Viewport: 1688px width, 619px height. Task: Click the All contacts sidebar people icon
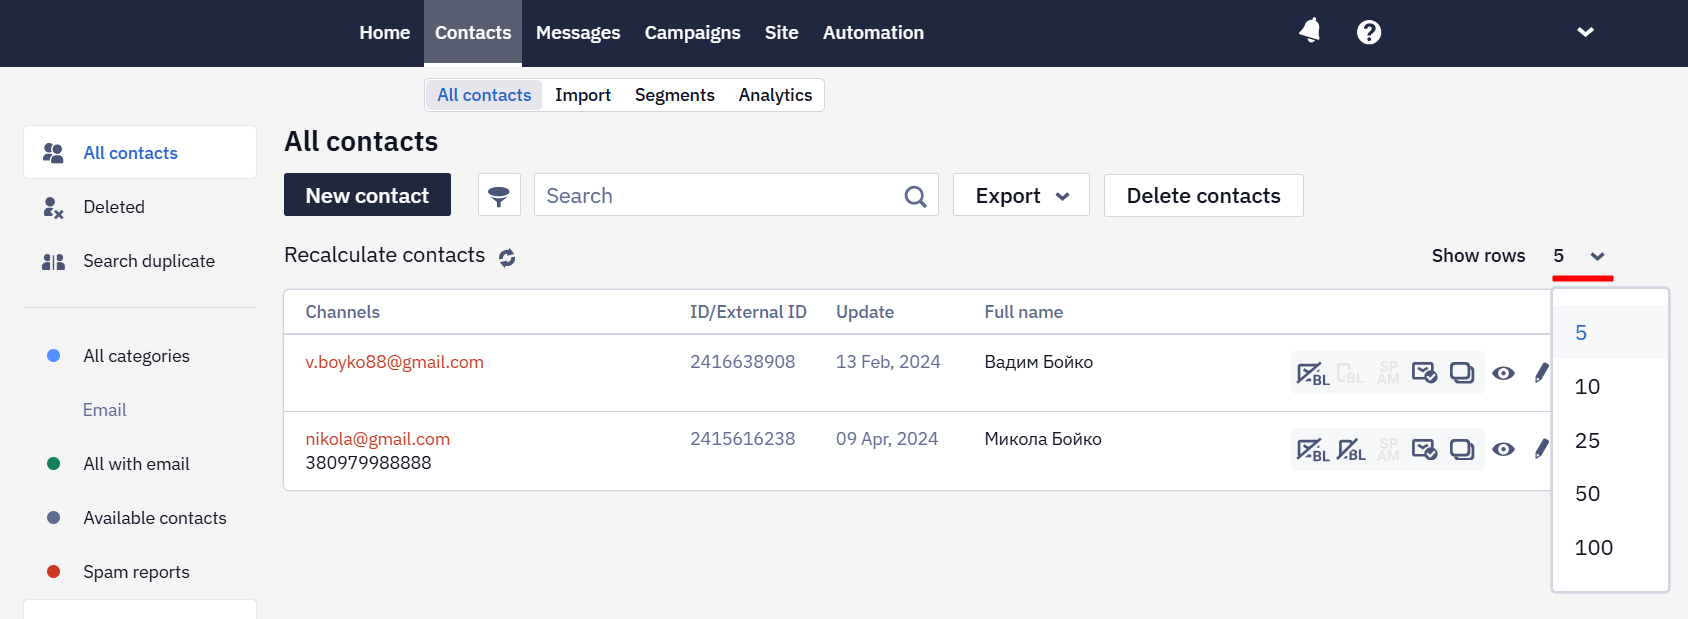tap(53, 153)
